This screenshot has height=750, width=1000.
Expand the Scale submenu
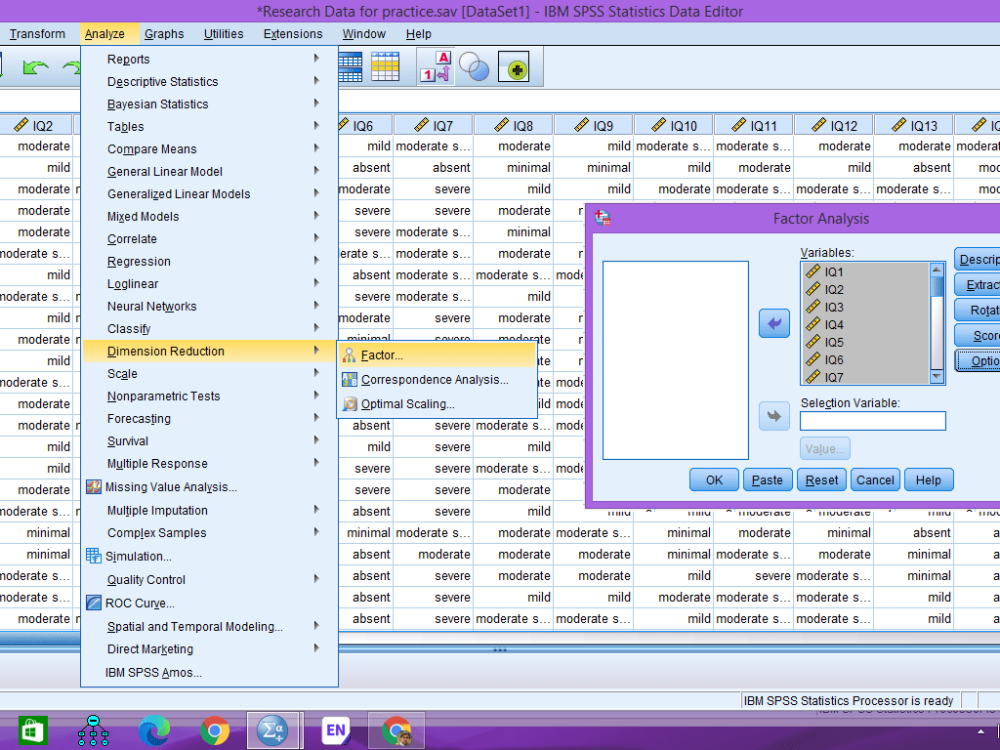210,373
